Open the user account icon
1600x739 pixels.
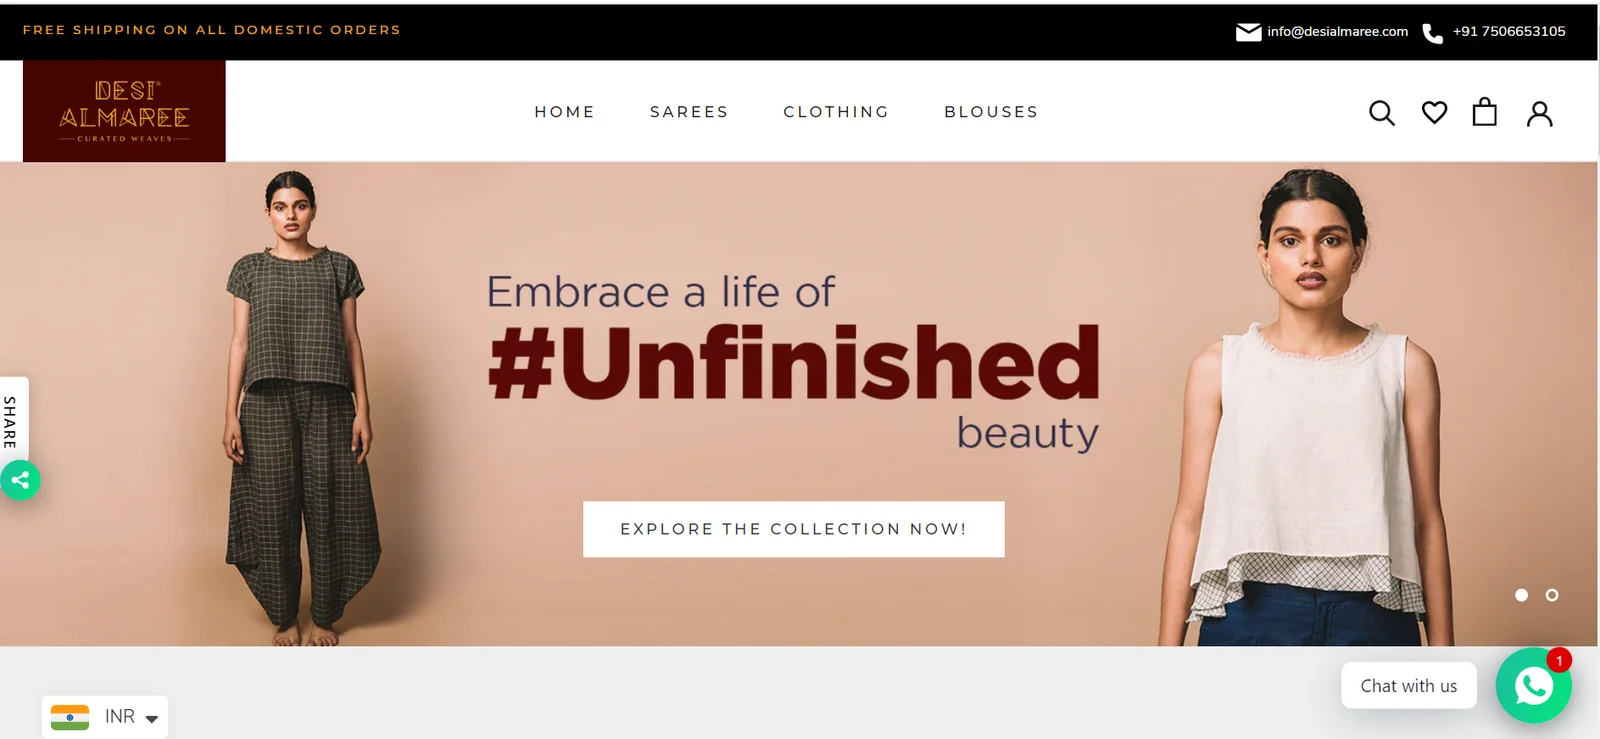click(x=1540, y=114)
